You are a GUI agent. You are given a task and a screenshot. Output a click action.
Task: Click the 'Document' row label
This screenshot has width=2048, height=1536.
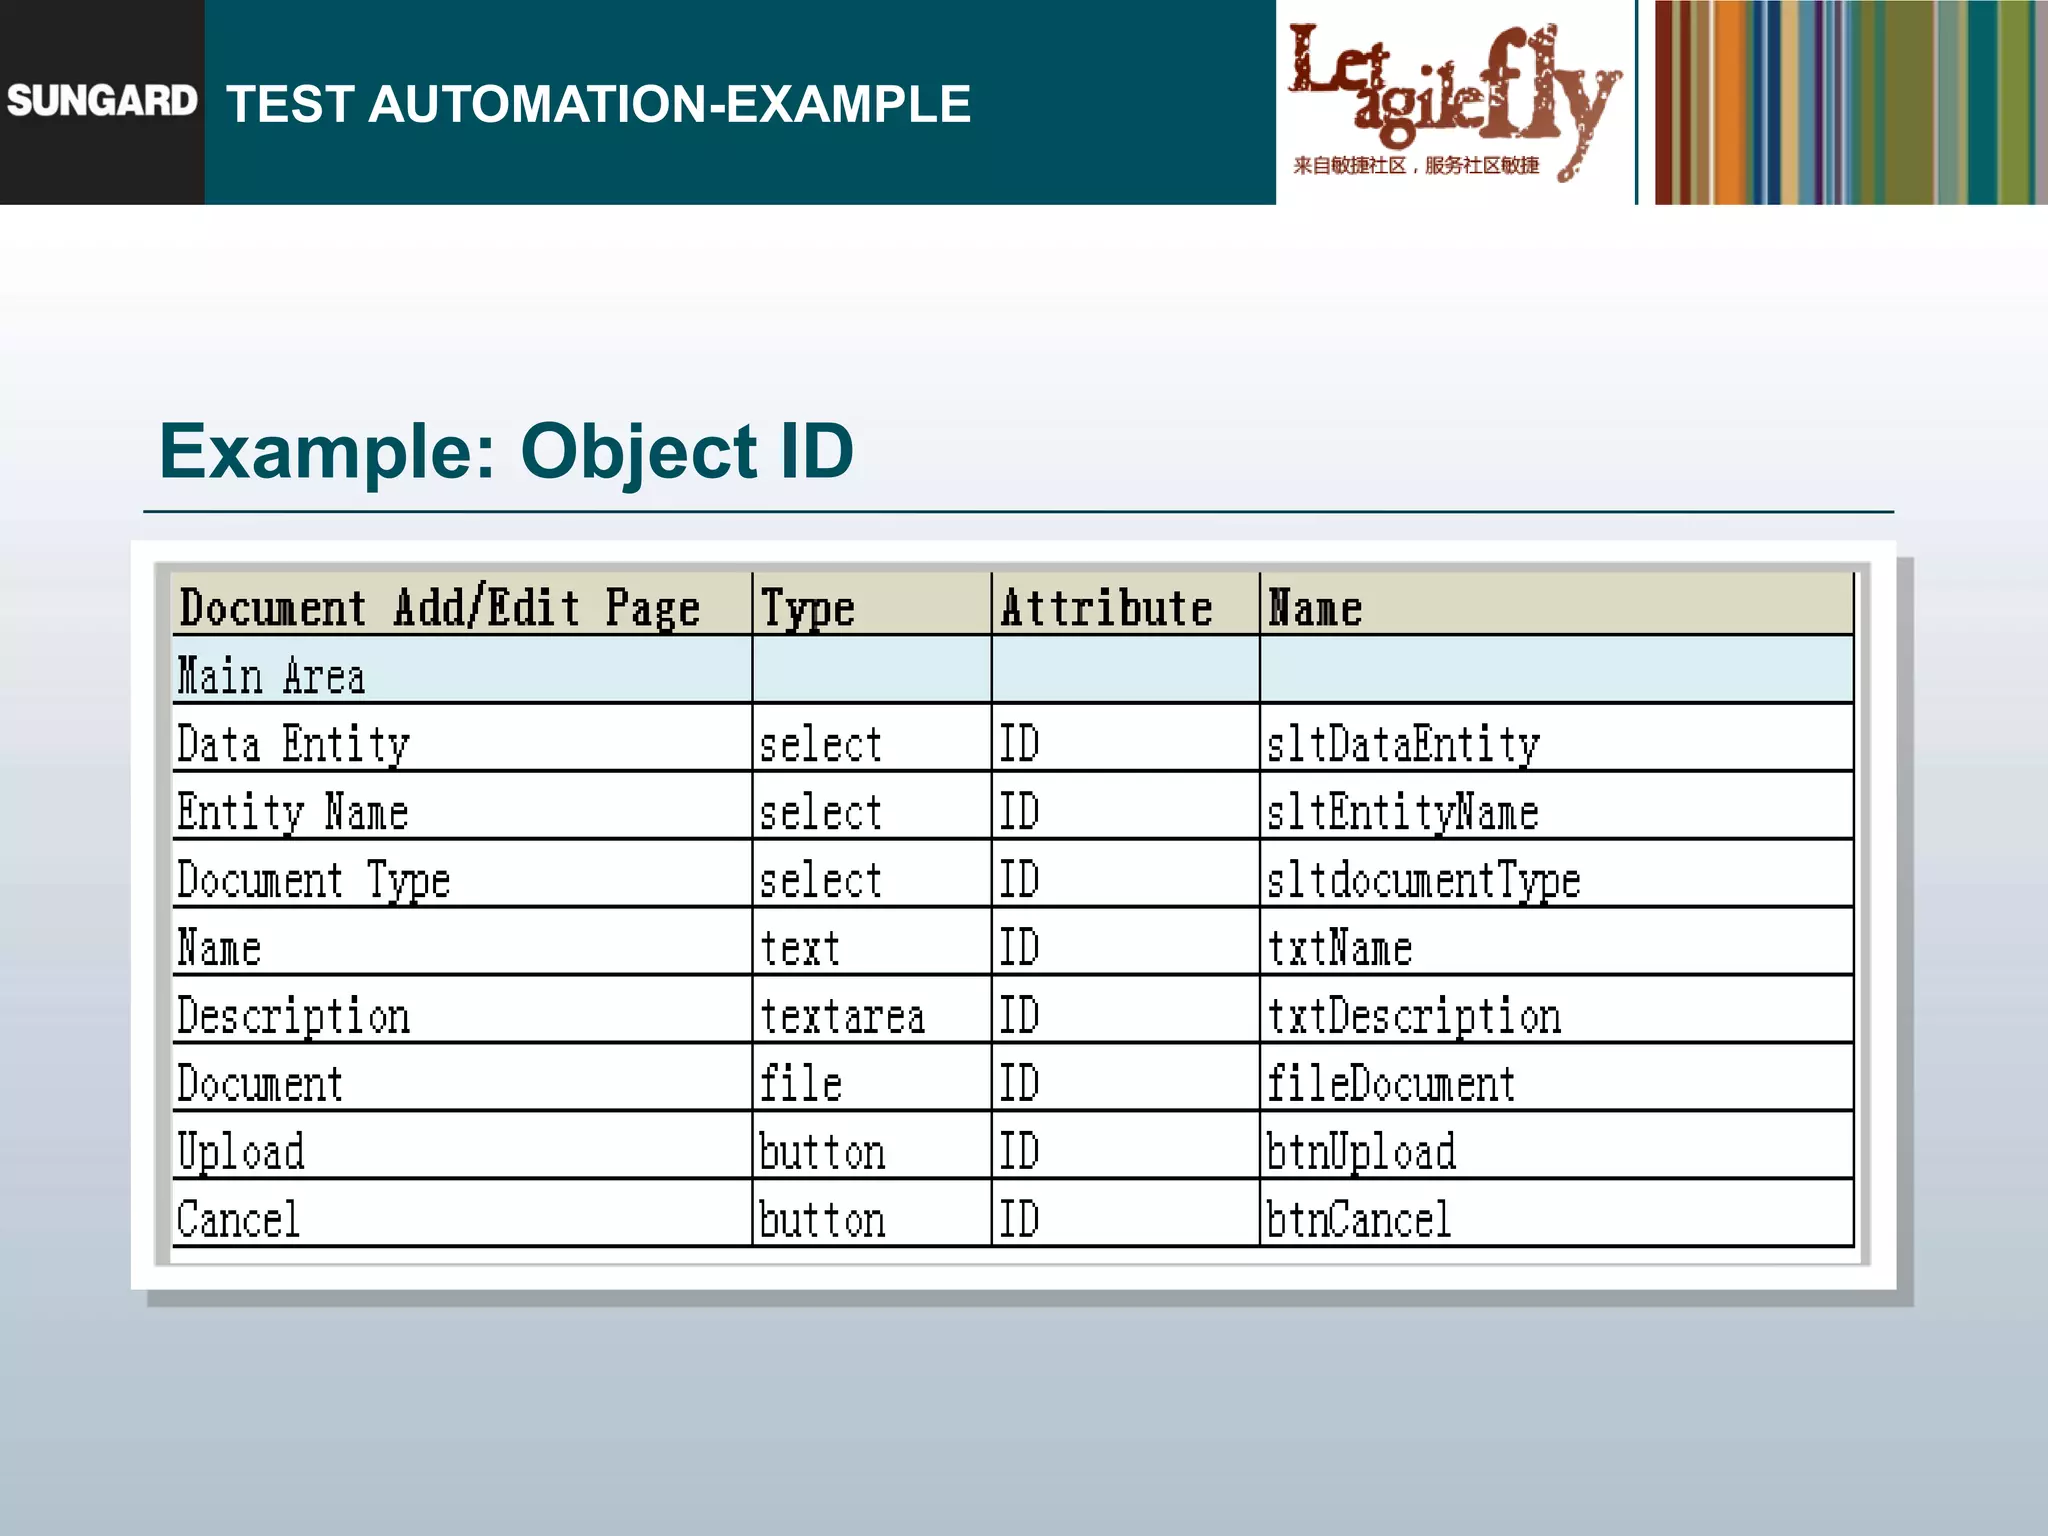click(260, 1083)
